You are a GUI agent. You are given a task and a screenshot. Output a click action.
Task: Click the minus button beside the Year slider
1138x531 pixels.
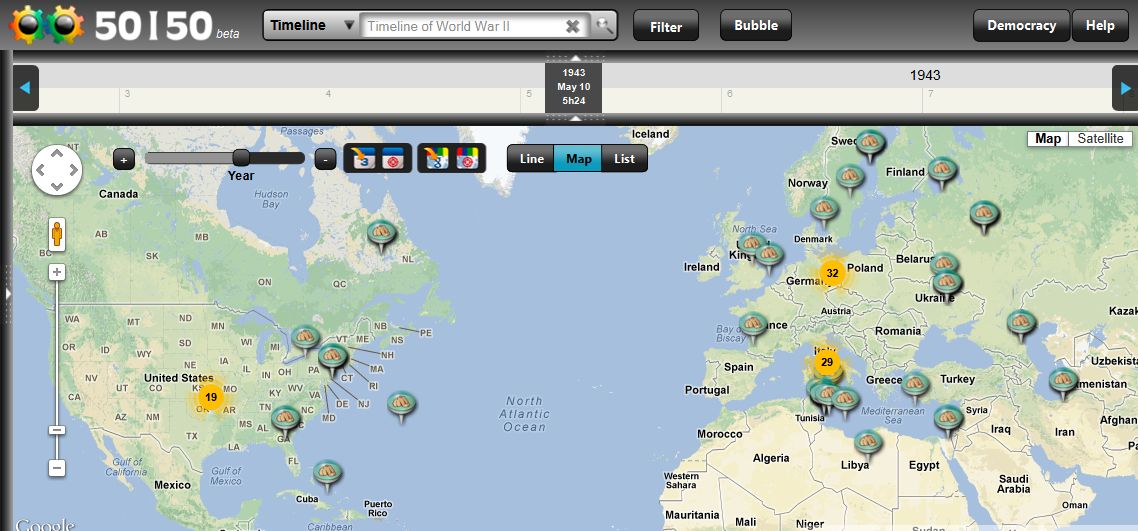325,159
